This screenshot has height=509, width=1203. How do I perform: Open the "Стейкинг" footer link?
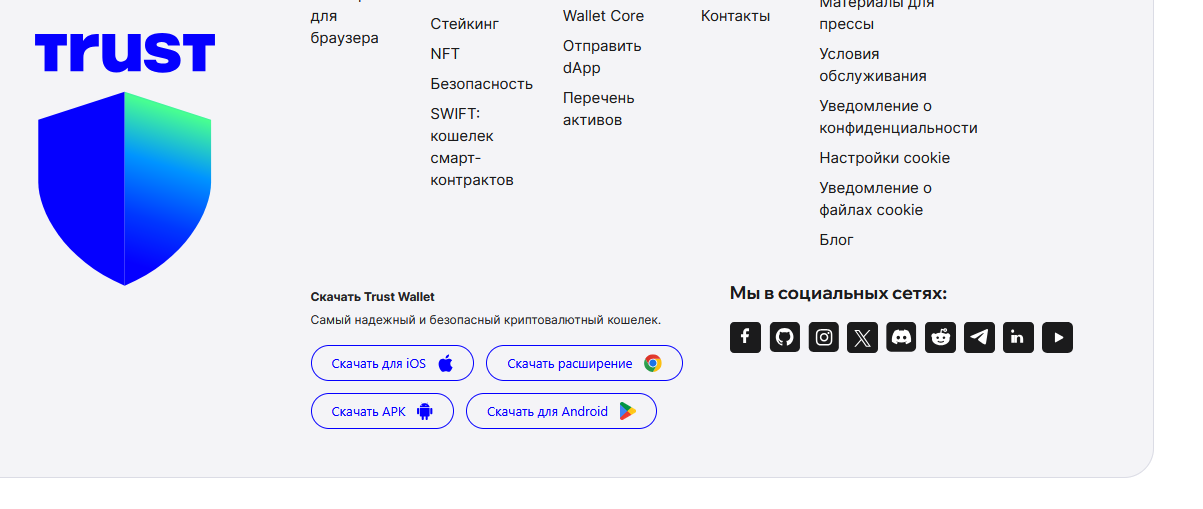[465, 24]
